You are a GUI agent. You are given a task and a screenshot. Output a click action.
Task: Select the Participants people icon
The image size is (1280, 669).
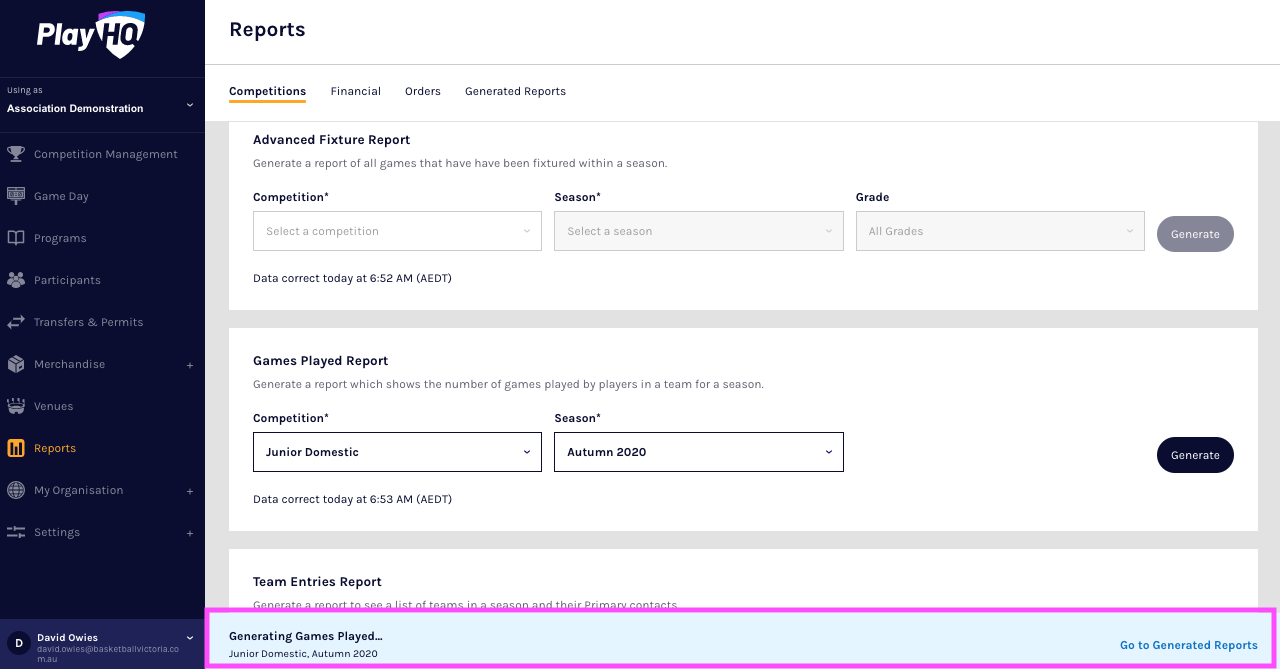[16, 280]
